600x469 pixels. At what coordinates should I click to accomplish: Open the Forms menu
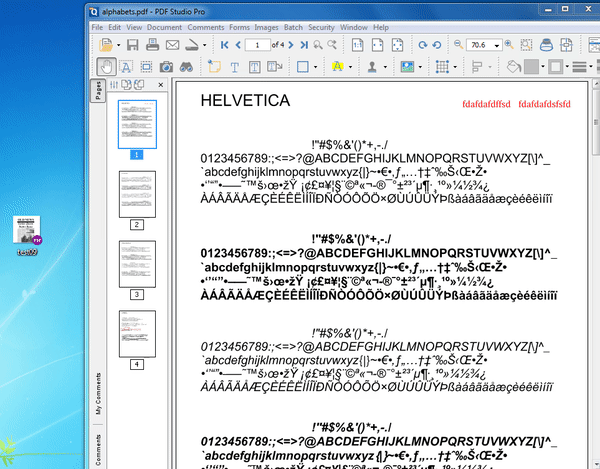coord(239,27)
